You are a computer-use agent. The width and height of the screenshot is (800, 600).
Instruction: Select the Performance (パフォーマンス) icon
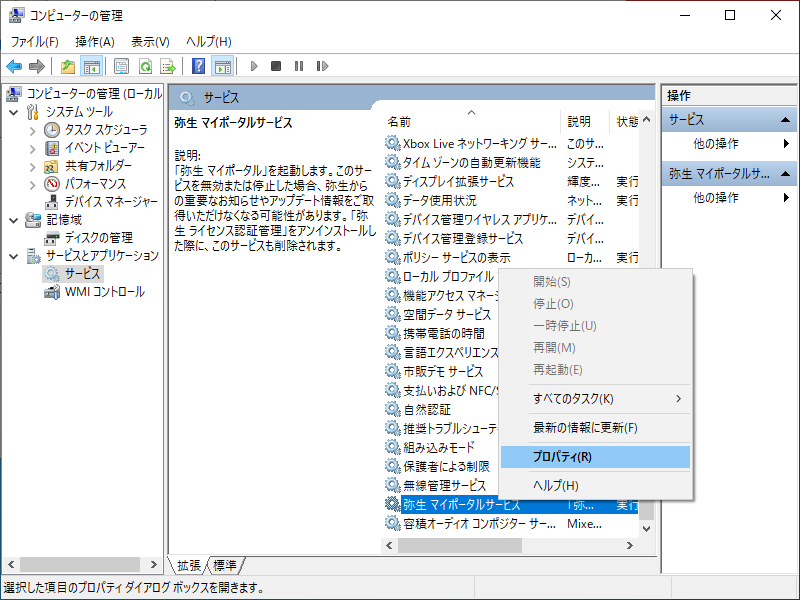click(52, 184)
